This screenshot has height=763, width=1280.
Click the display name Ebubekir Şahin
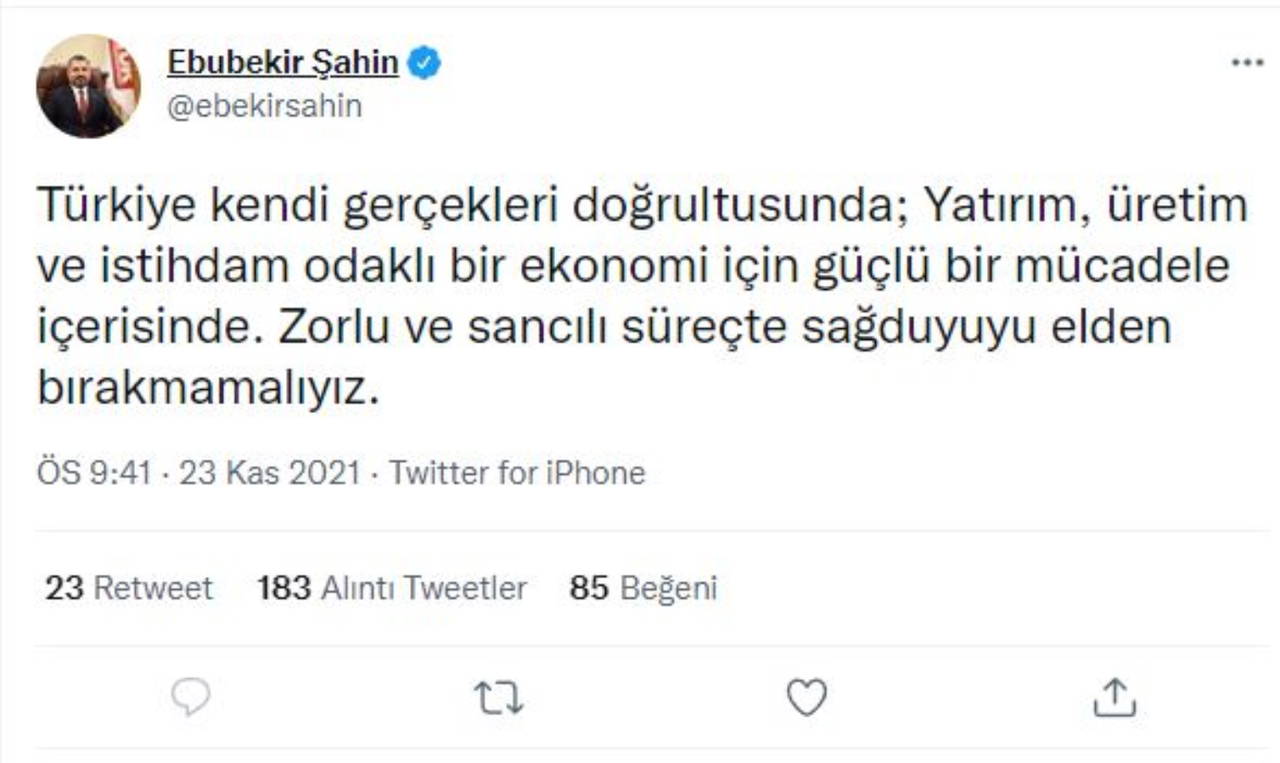tap(283, 64)
